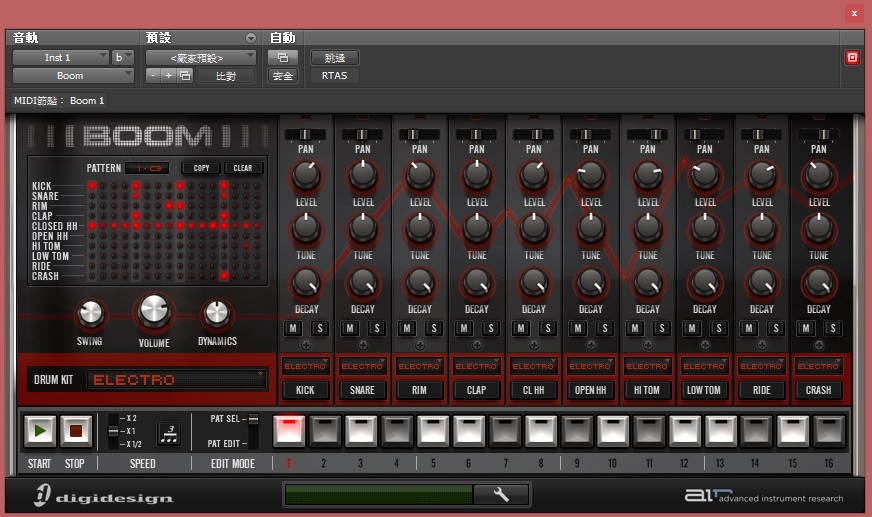The height and width of the screenshot is (517, 872).
Task: Solo the HI TOM channel
Action: click(662, 329)
